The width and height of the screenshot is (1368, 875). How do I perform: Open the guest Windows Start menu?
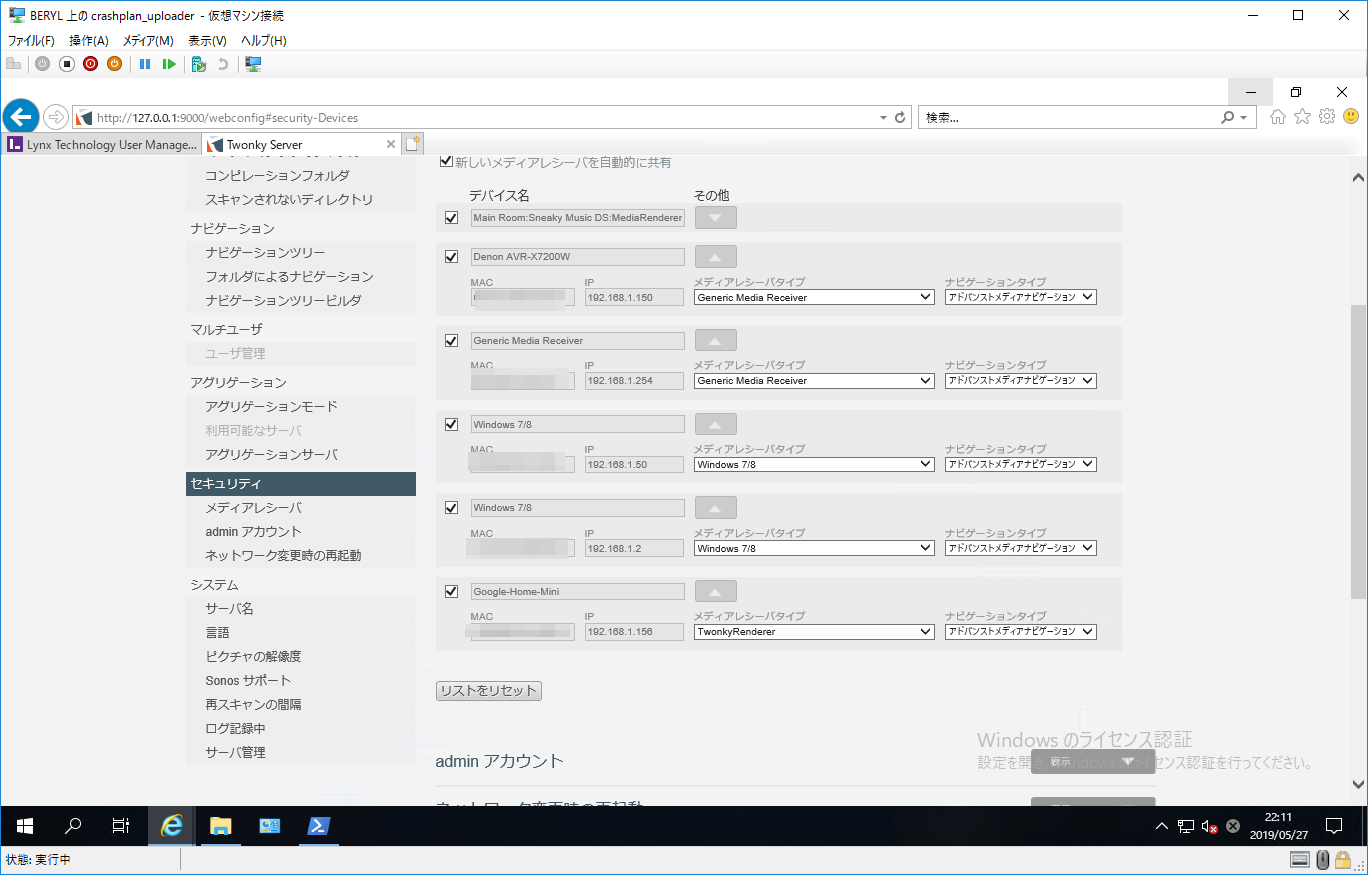point(25,826)
